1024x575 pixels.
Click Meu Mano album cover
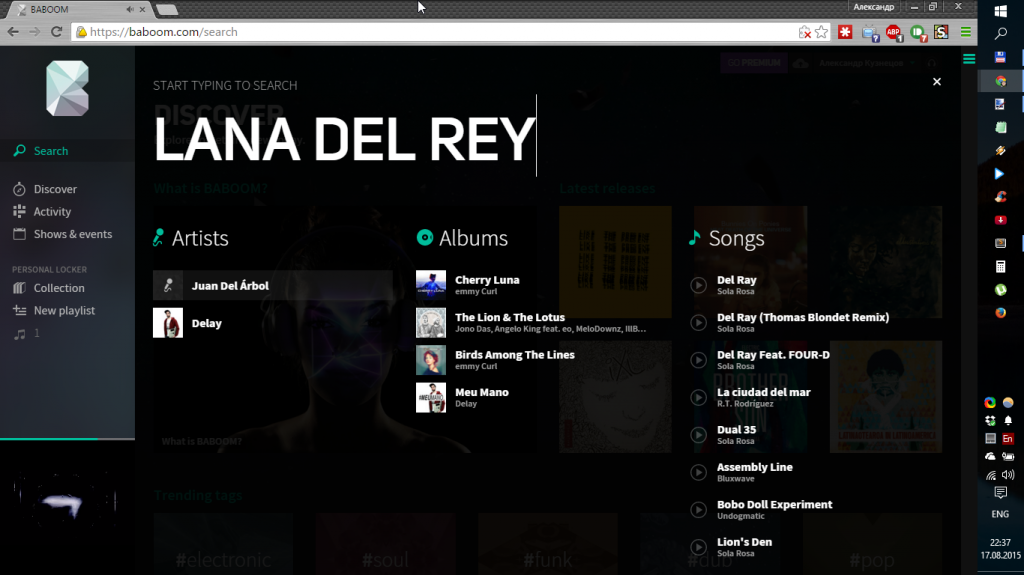(x=431, y=397)
